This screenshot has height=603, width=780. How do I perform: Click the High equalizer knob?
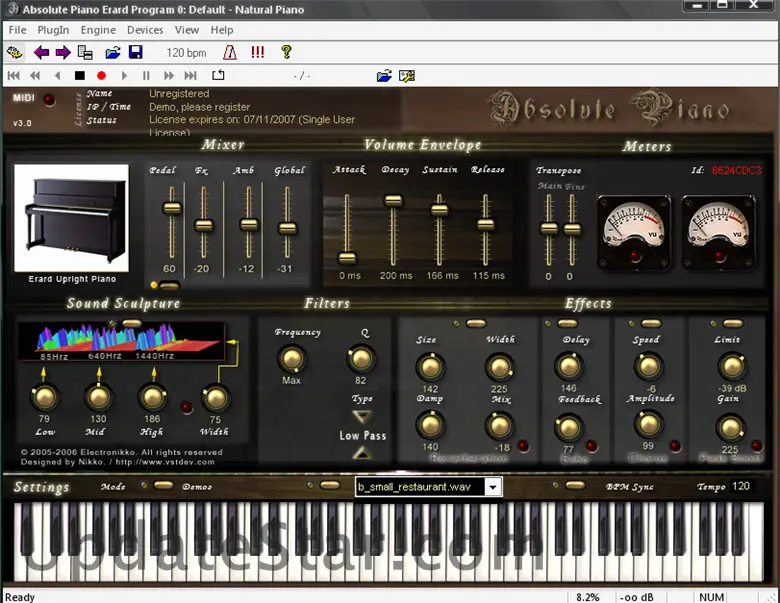(x=152, y=397)
